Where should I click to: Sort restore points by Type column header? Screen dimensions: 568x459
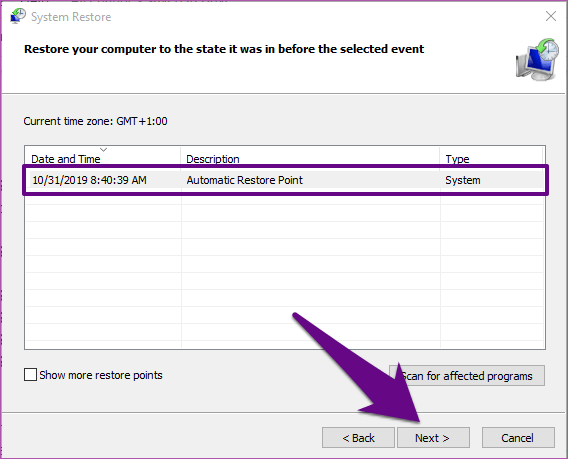(491, 159)
